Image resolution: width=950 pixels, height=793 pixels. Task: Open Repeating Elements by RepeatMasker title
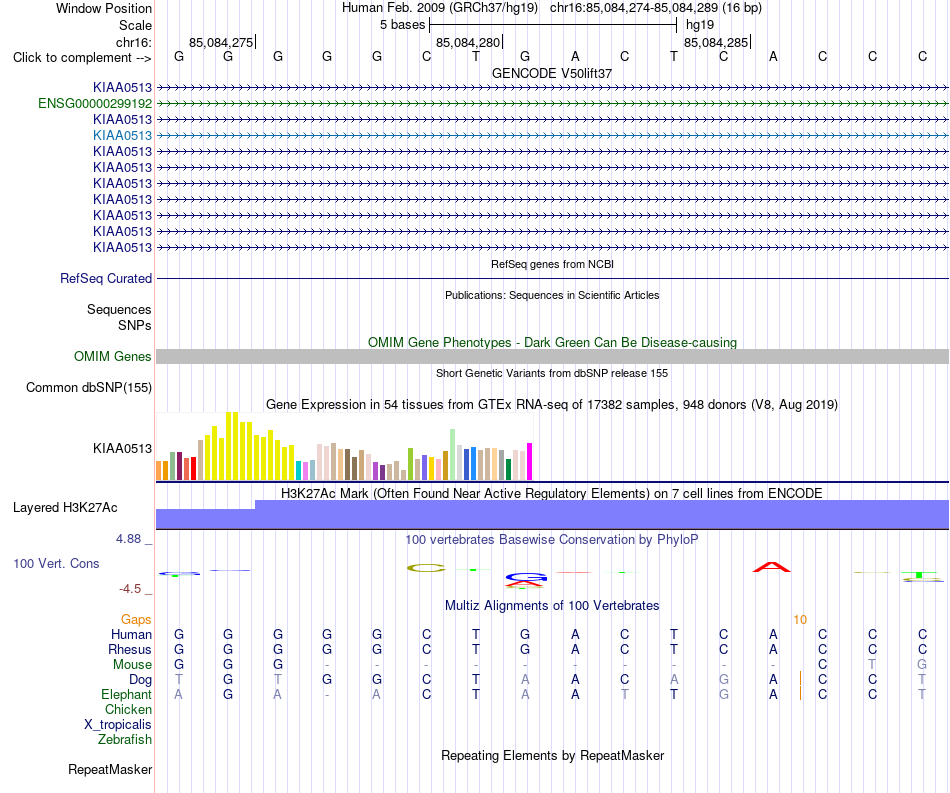[x=552, y=755]
